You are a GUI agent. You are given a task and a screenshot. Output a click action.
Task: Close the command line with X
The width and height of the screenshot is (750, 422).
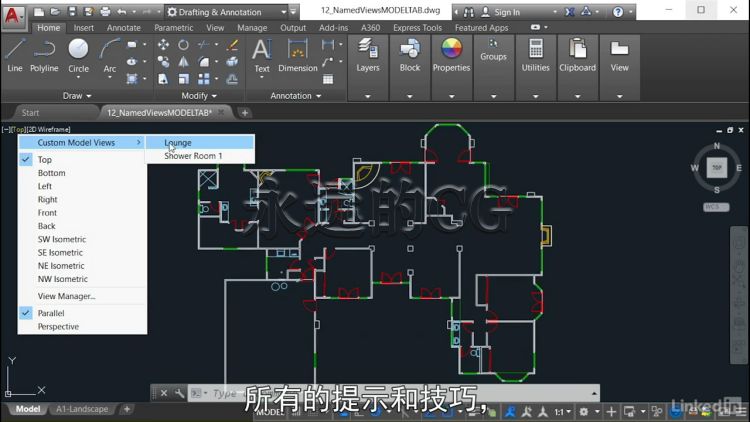click(164, 393)
